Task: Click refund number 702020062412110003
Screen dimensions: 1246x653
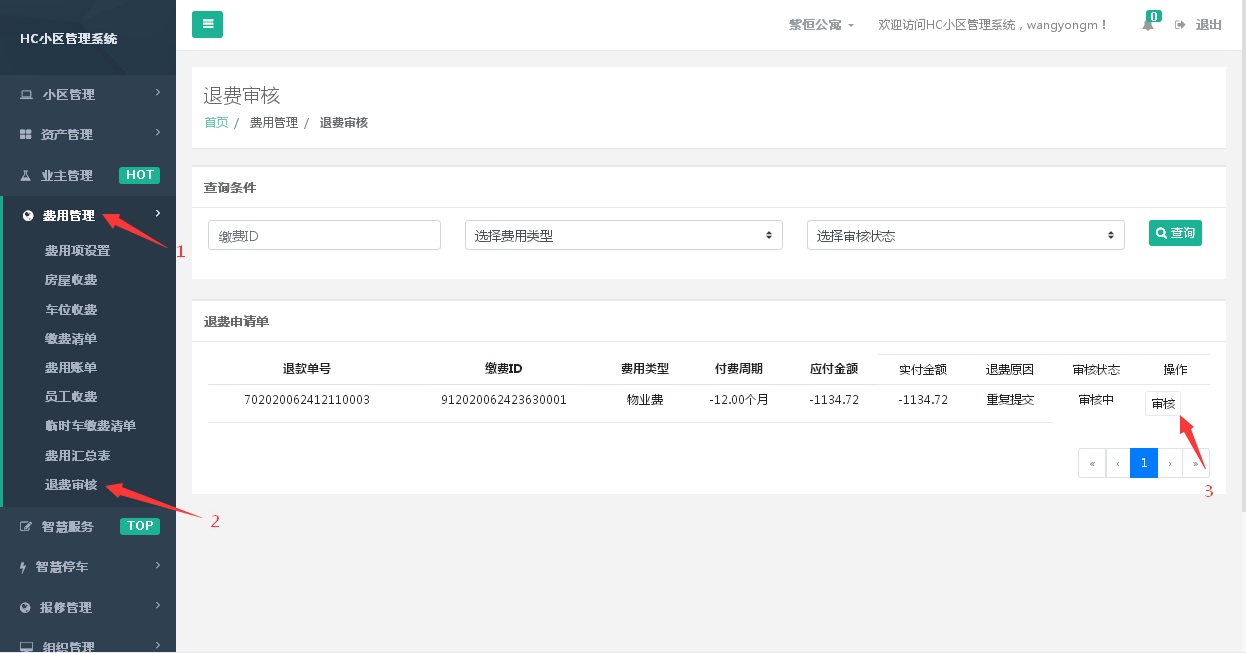Action: pyautogui.click(x=307, y=400)
